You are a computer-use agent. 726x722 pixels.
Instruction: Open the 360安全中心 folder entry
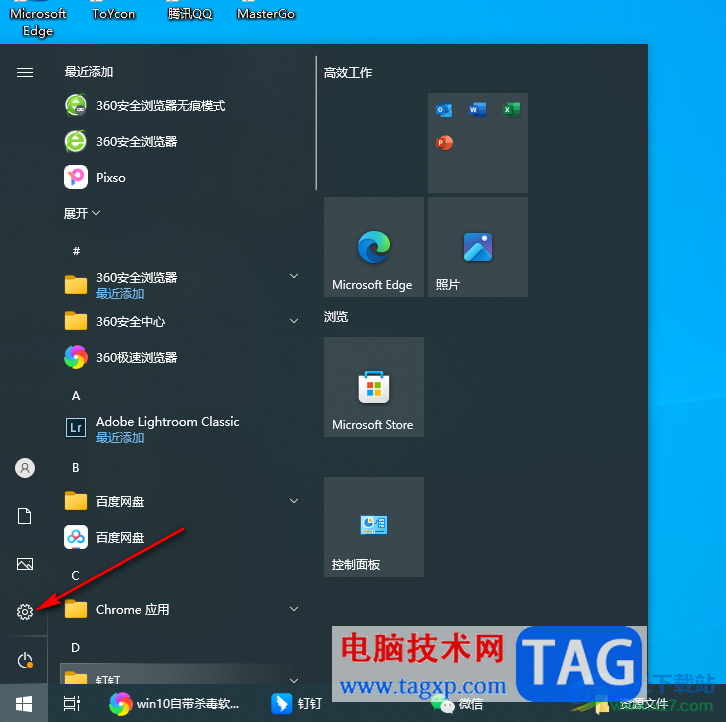coord(182,321)
